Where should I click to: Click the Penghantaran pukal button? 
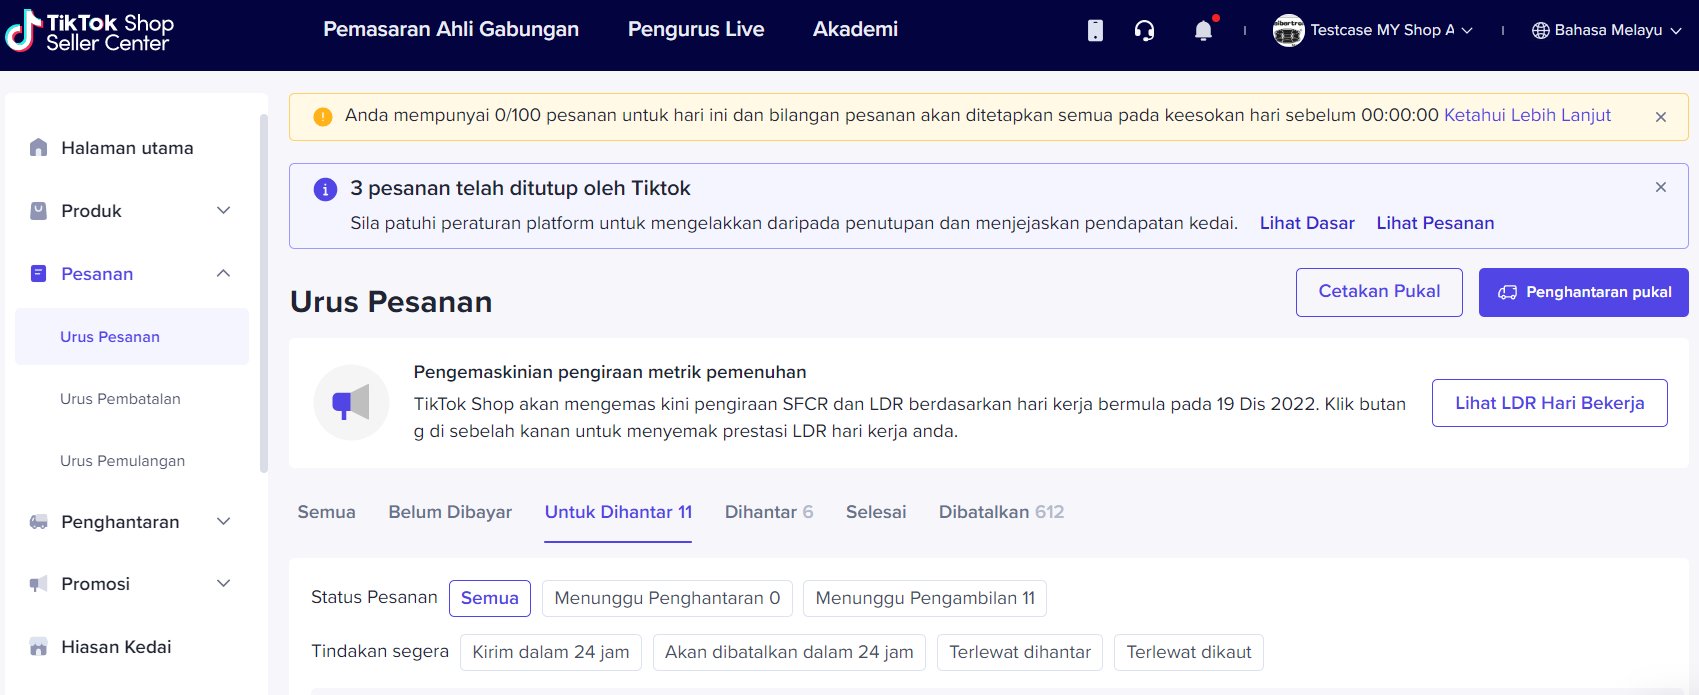tap(1584, 292)
